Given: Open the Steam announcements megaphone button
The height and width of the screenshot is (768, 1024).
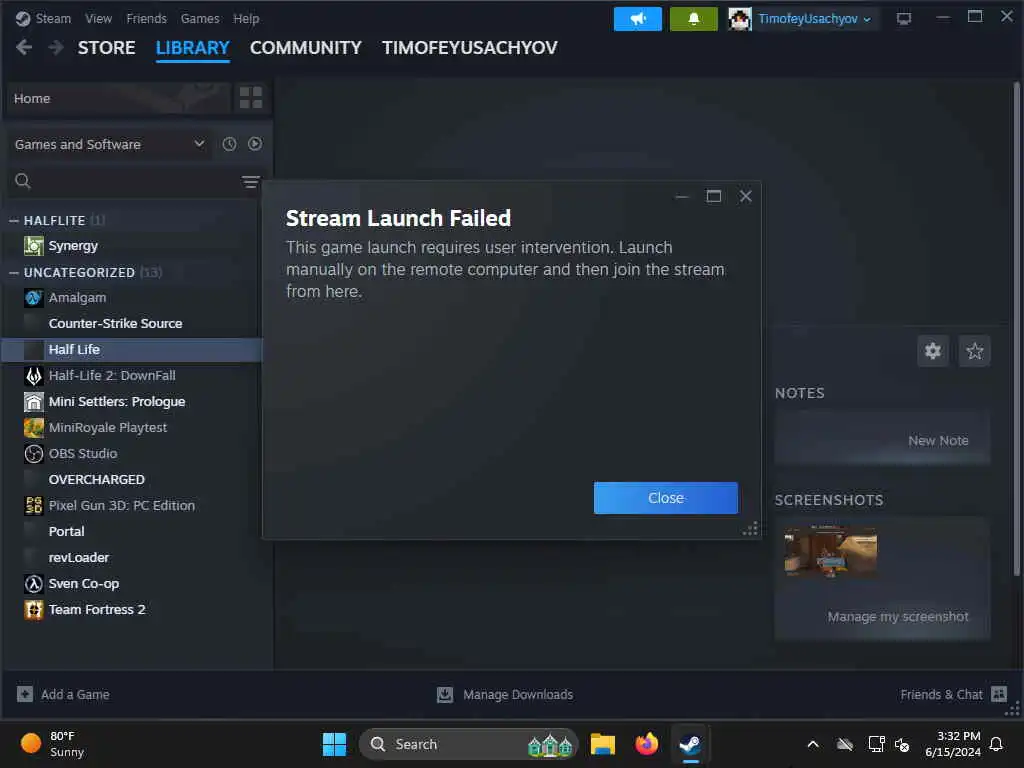Looking at the screenshot, I should point(637,19).
